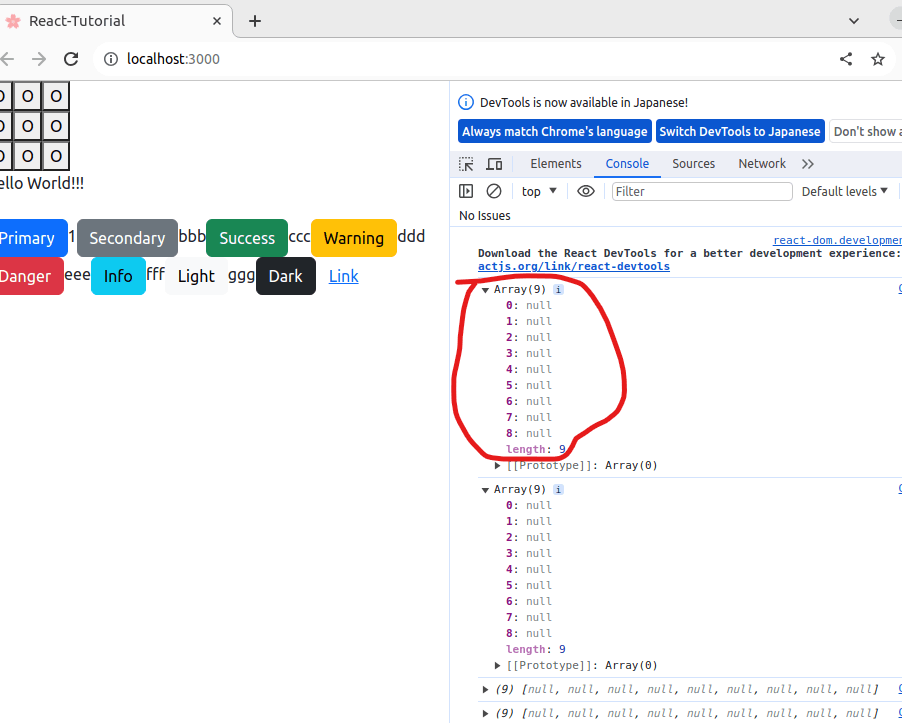Open the Sources tab
The image size is (902, 723).
[x=693, y=164]
